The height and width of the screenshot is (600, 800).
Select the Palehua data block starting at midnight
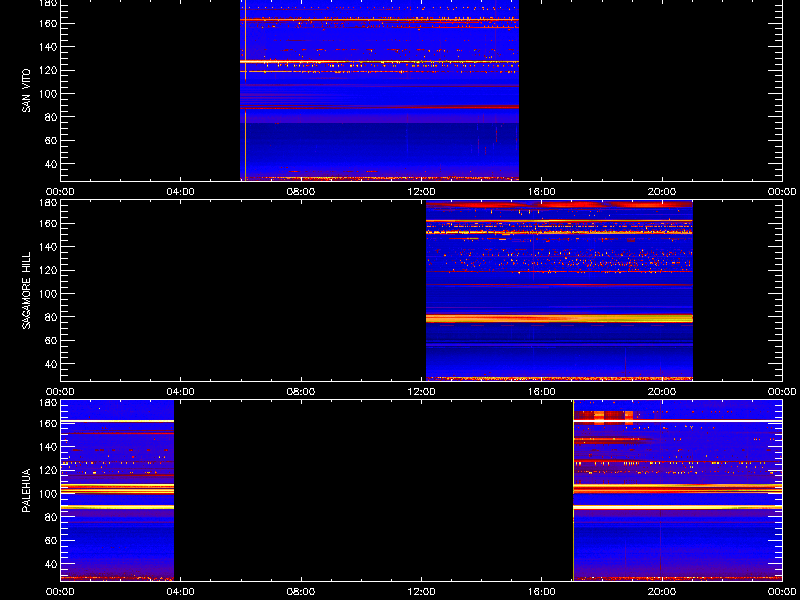pos(117,490)
